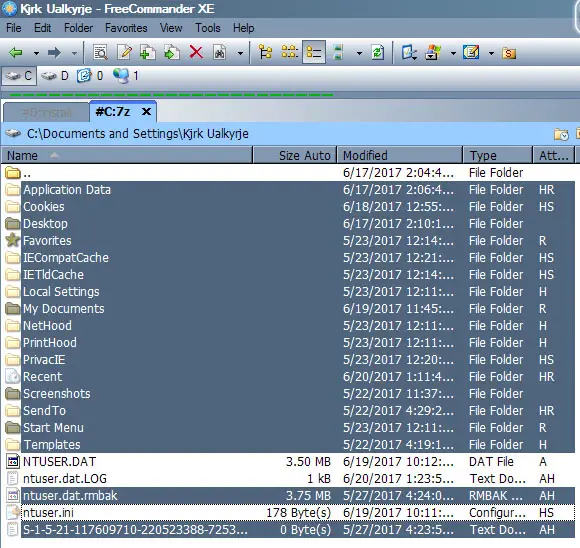Click the Favorites star folder icon

point(13,241)
